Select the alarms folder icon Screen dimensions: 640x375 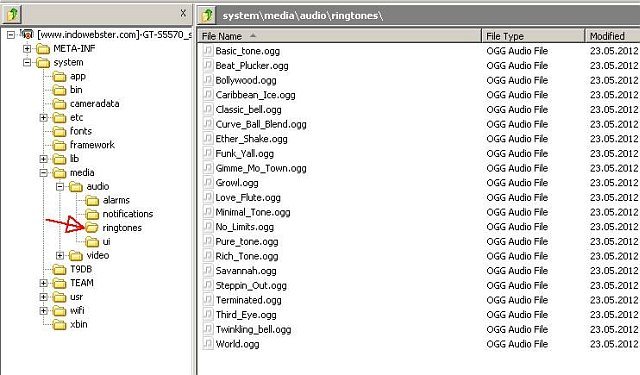(93, 200)
